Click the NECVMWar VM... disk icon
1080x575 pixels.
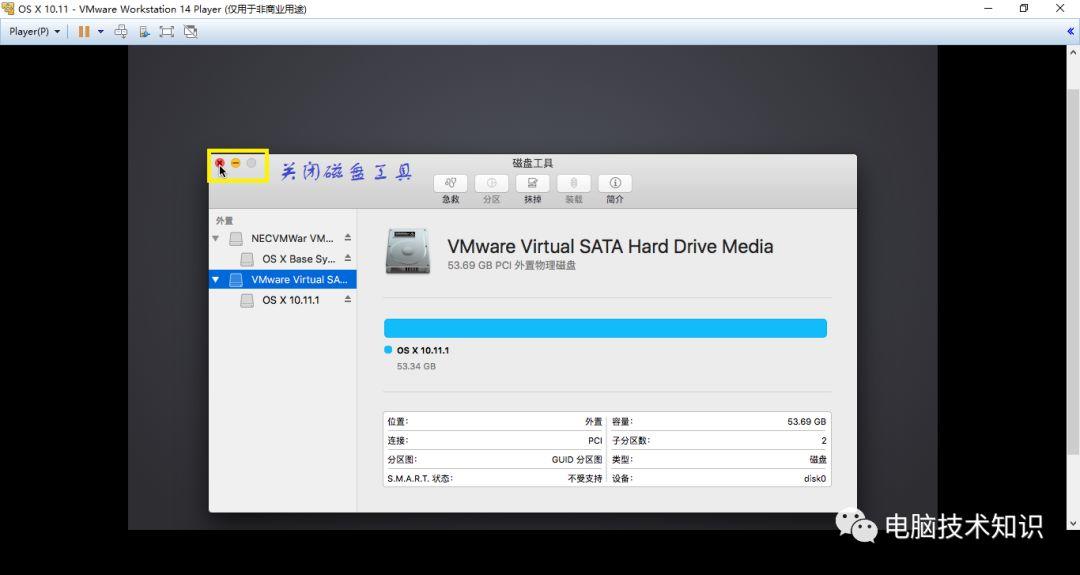(236, 239)
